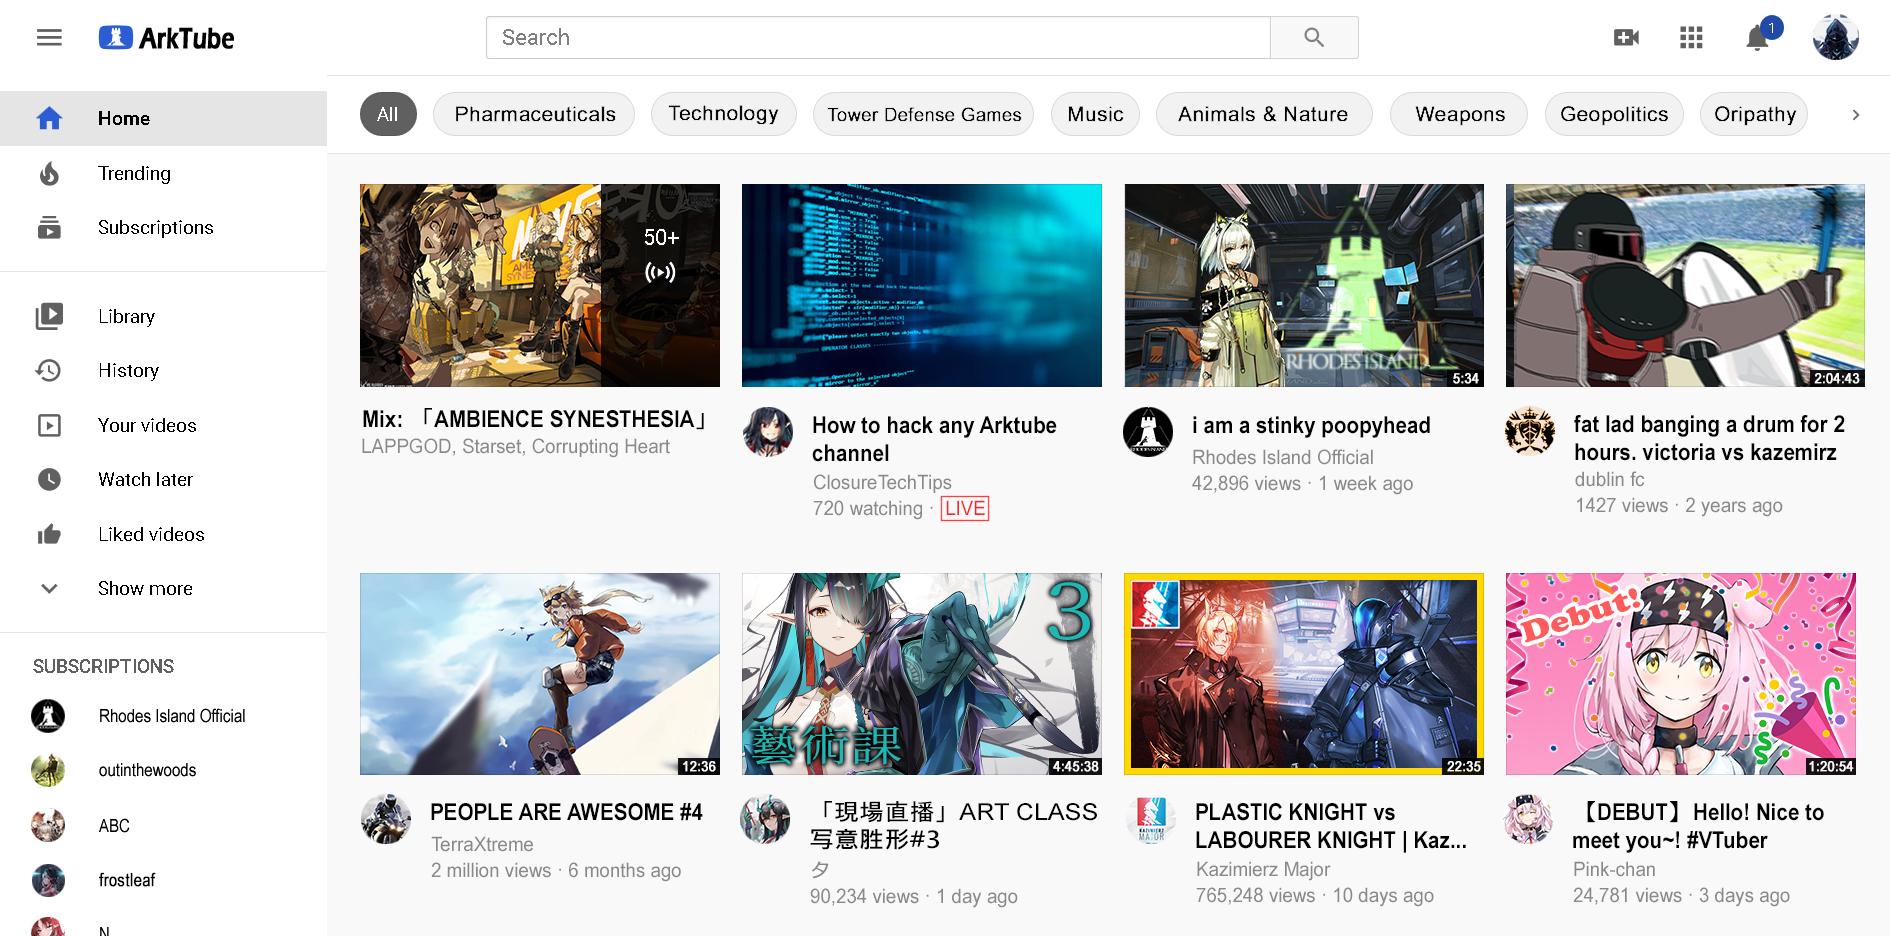This screenshot has height=936, width=1890.
Task: Click channel avatar beside stinky poopyhead video
Action: (x=1148, y=432)
